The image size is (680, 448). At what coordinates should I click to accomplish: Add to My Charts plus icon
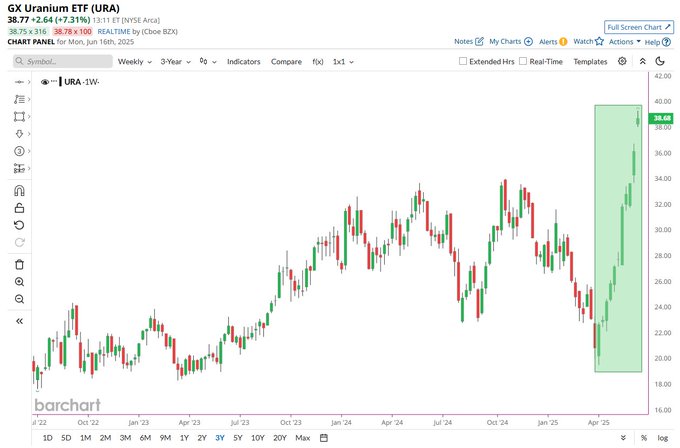[528, 42]
